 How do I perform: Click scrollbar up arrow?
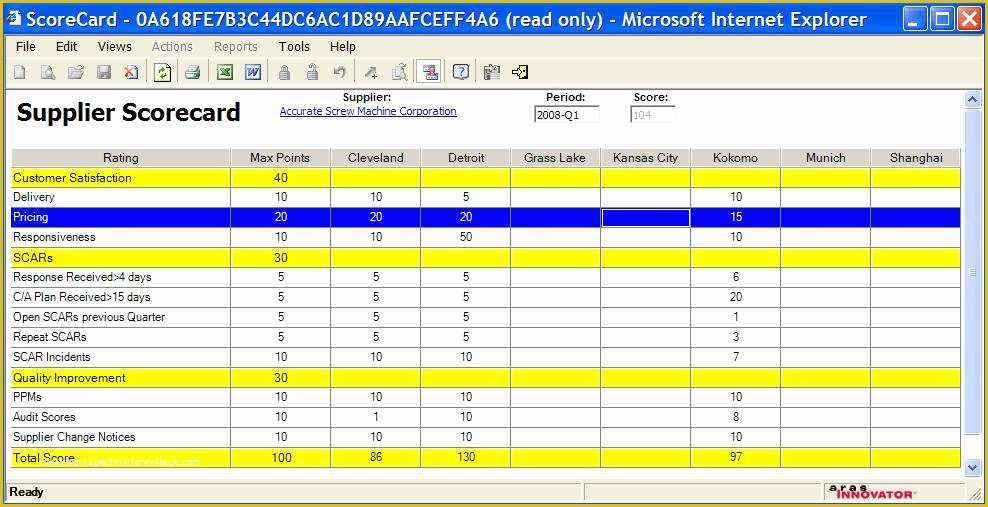coord(973,100)
